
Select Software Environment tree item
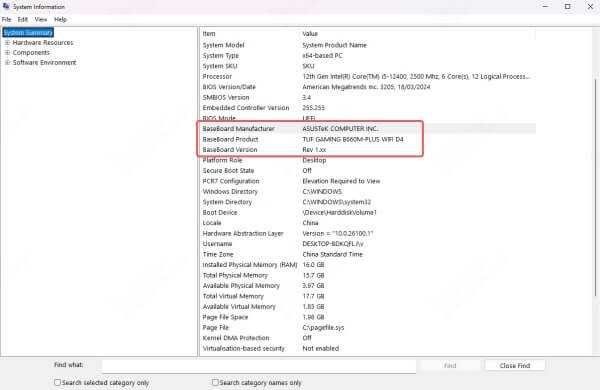point(44,62)
